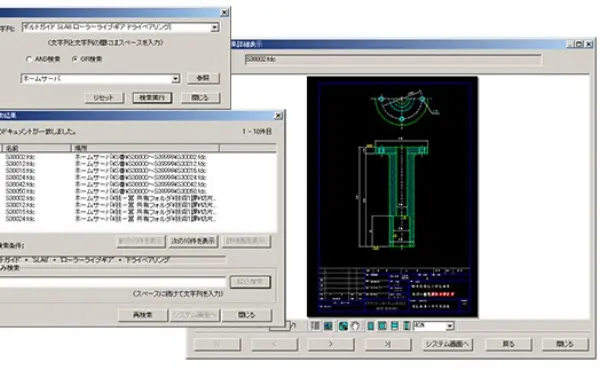Click 閉じる in the search results dialog

pos(247,315)
